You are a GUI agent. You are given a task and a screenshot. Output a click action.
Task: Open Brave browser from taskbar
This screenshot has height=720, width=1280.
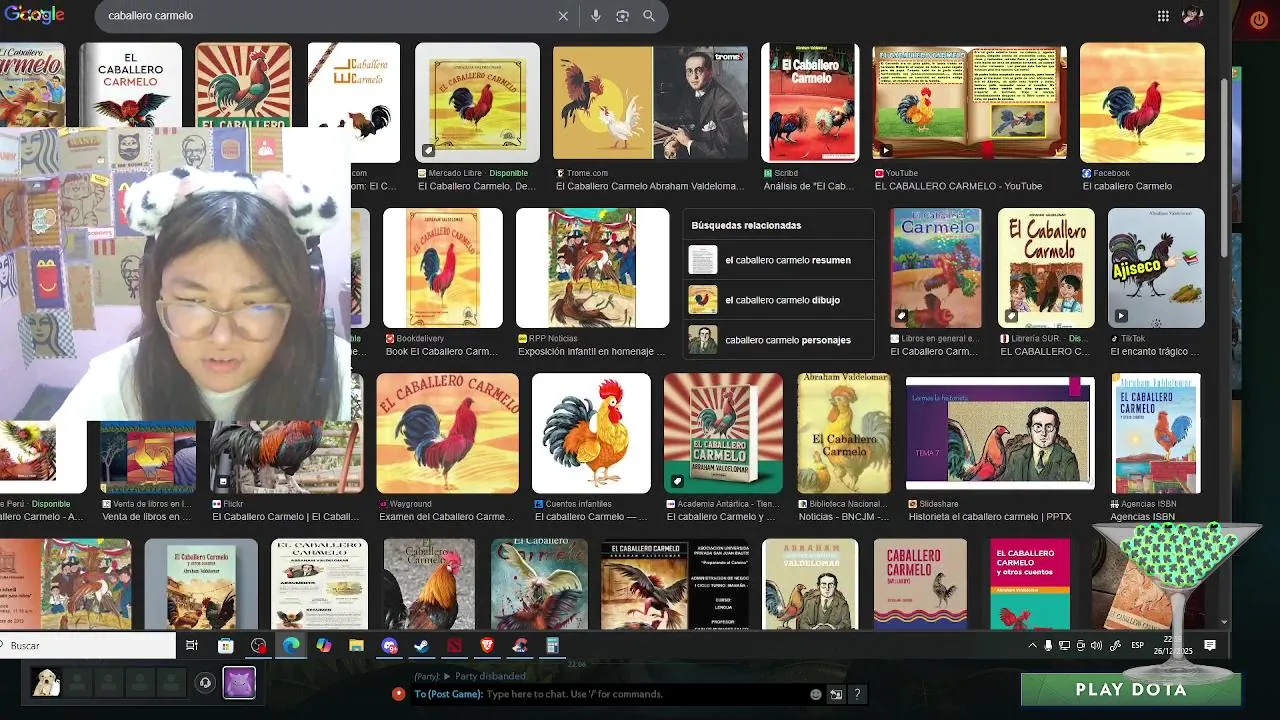[487, 646]
